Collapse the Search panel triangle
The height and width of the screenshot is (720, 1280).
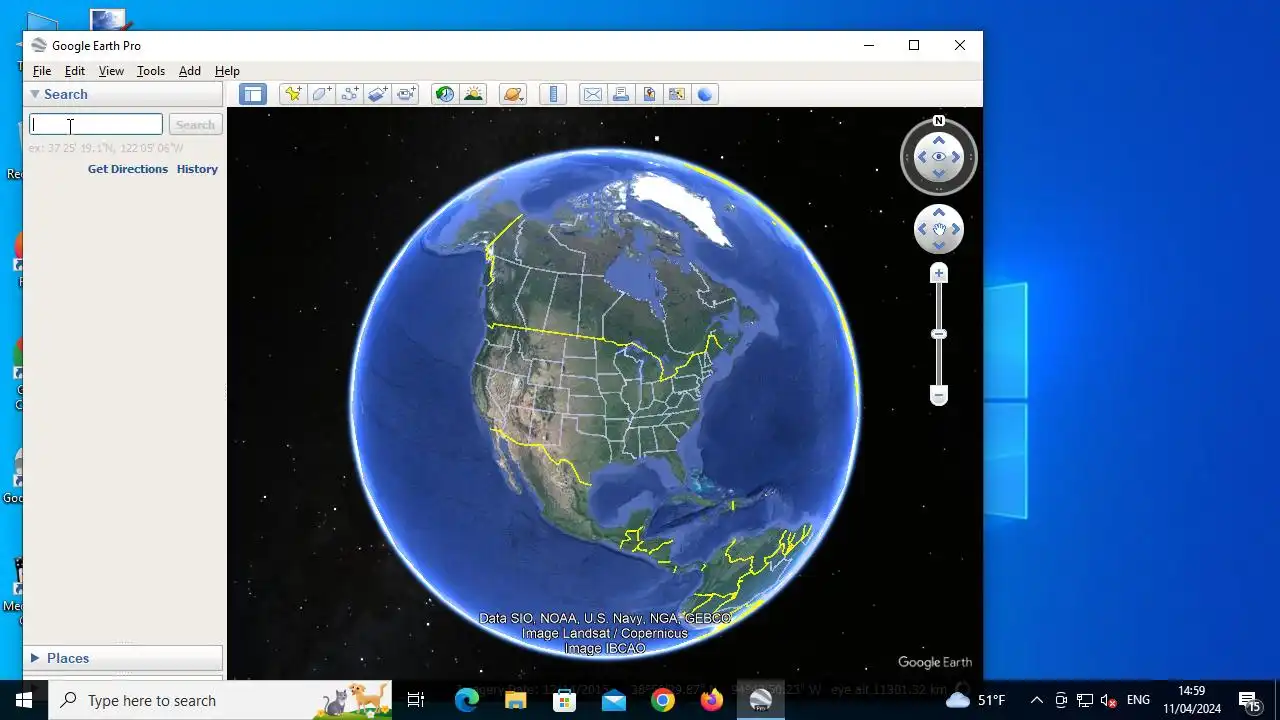35,94
